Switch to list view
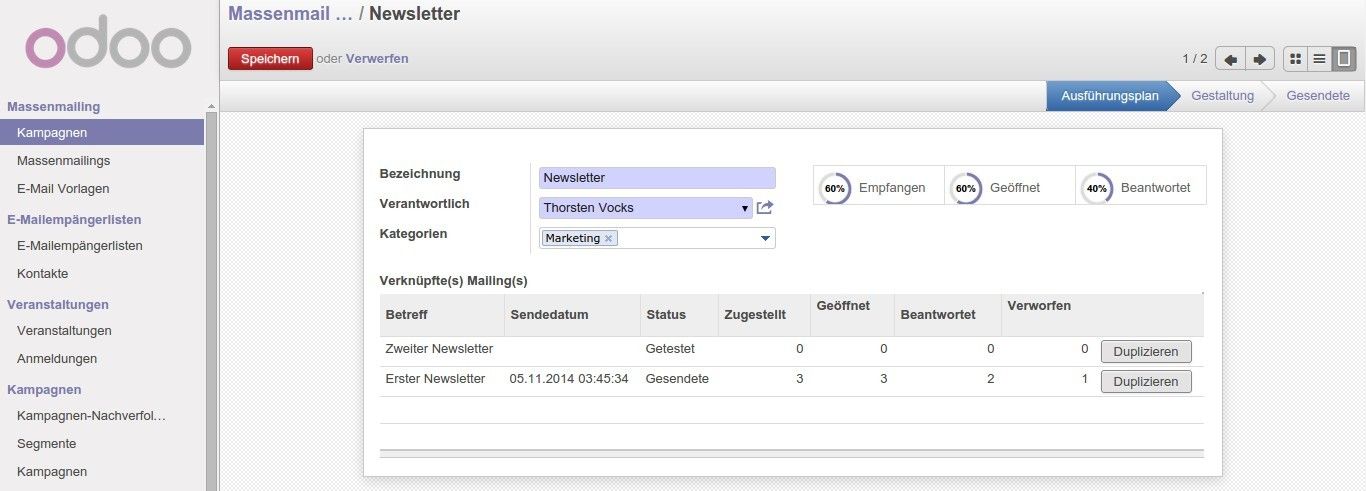The height and width of the screenshot is (491, 1366). (1320, 59)
